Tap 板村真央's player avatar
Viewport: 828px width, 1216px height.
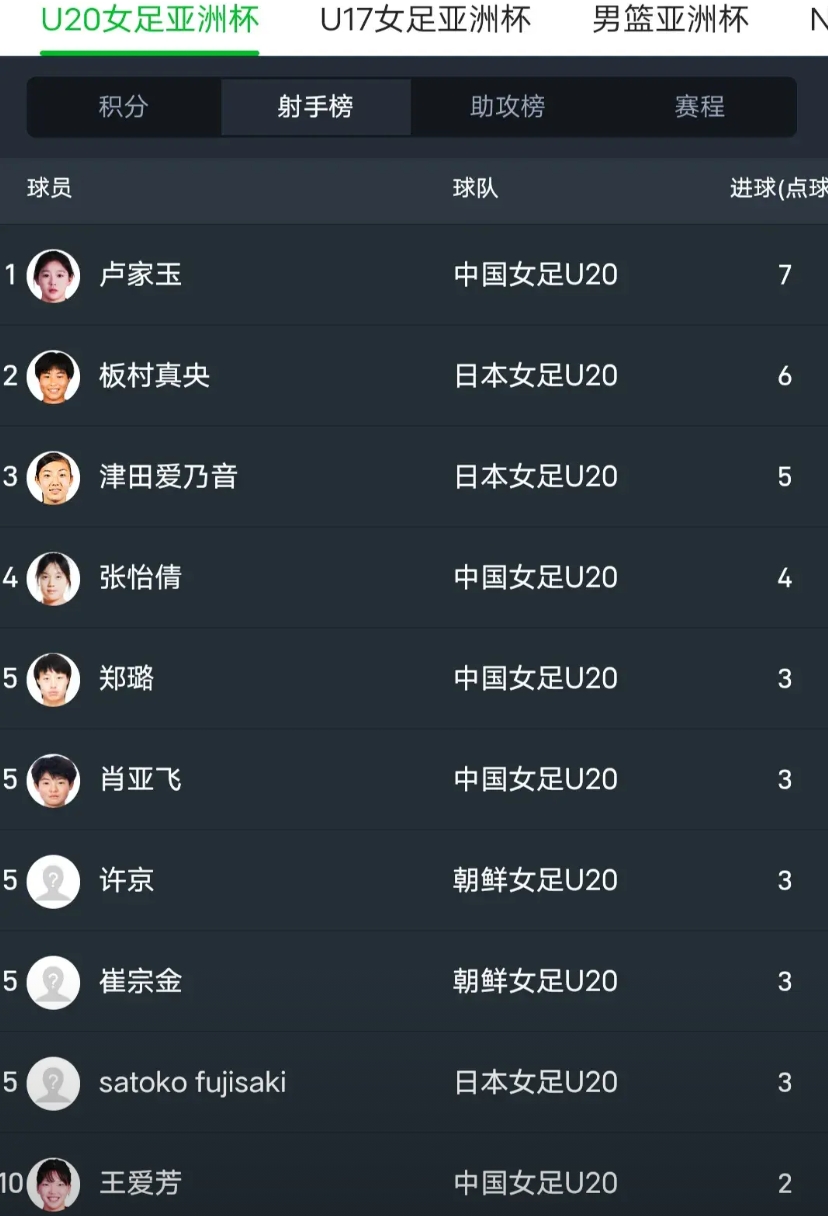[x=53, y=376]
